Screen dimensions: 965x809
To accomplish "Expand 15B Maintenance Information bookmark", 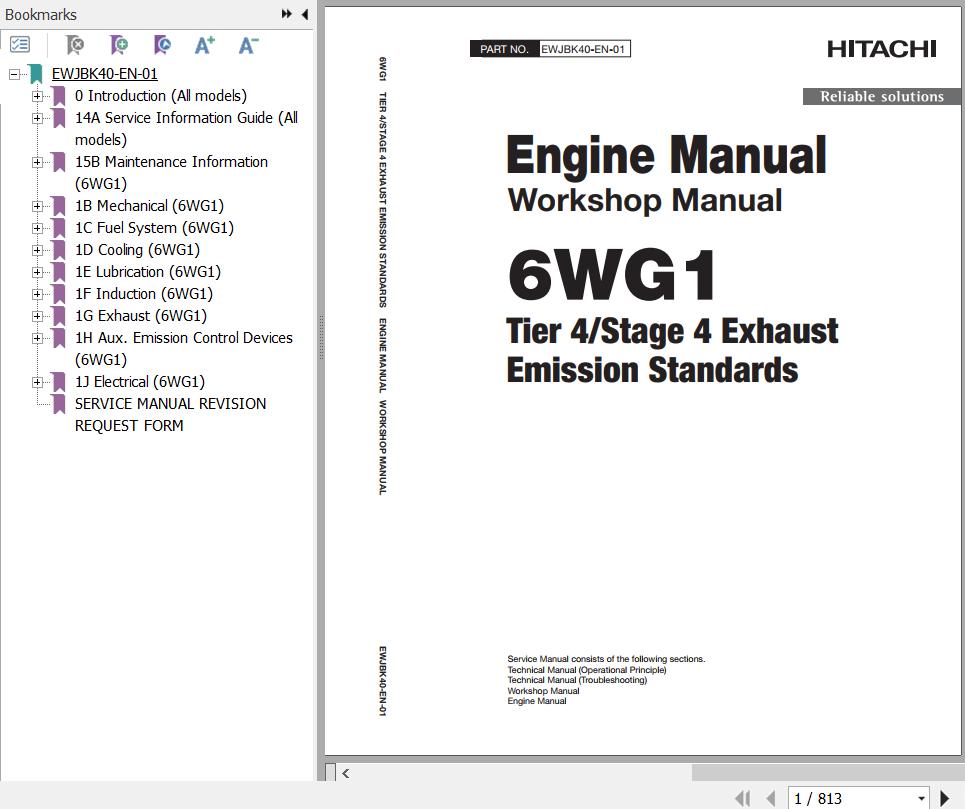I will pyautogui.click(x=38, y=162).
